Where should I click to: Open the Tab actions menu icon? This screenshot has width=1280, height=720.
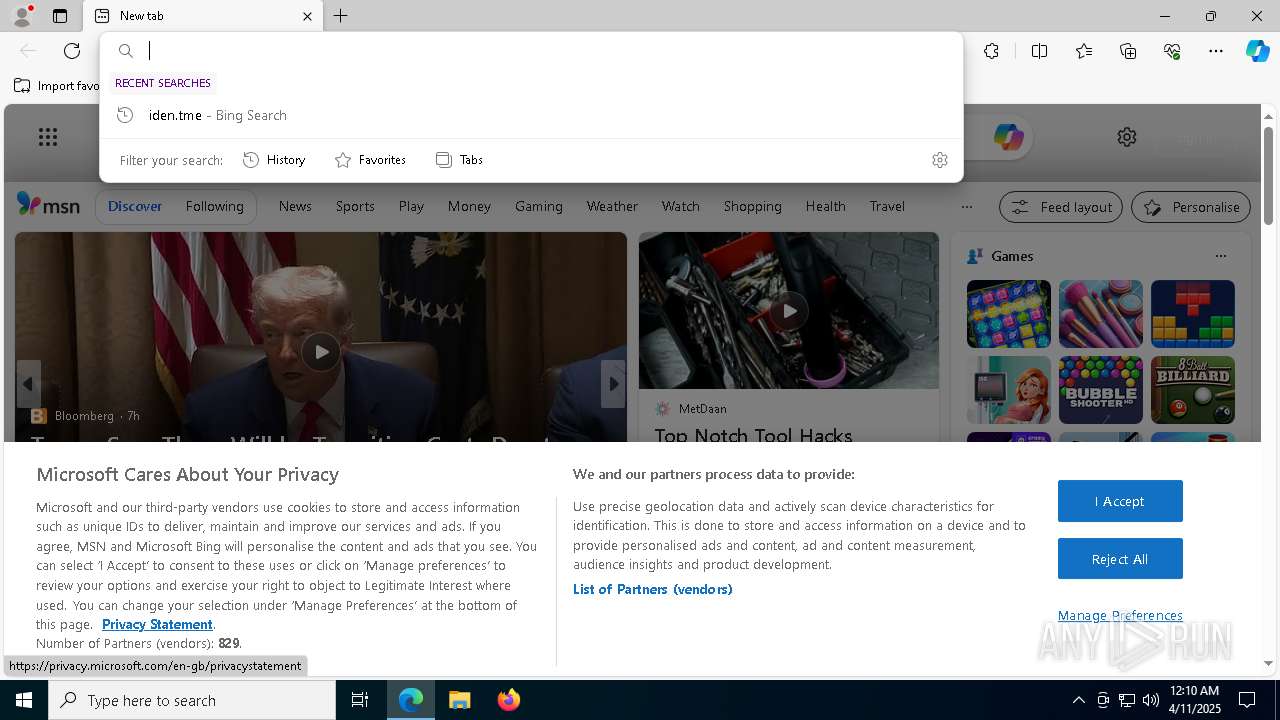[x=60, y=16]
